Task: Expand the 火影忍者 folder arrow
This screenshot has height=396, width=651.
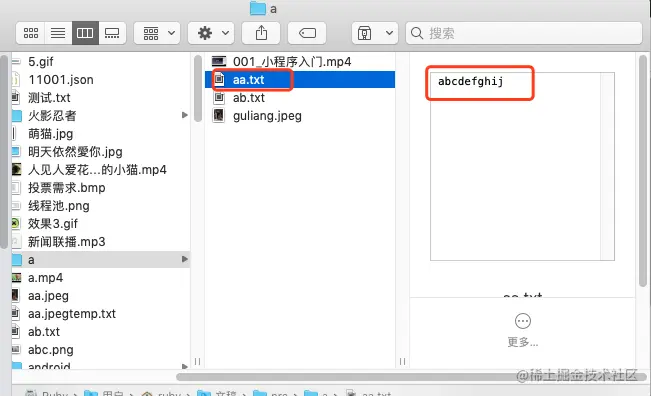Action: pos(185,115)
